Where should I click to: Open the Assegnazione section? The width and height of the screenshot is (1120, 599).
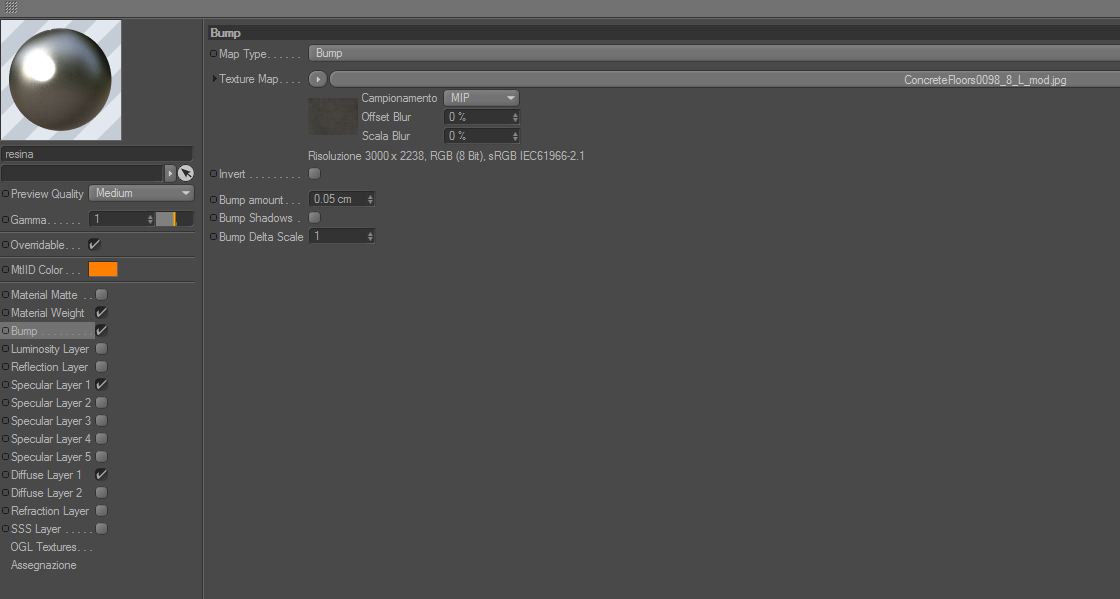(x=44, y=565)
